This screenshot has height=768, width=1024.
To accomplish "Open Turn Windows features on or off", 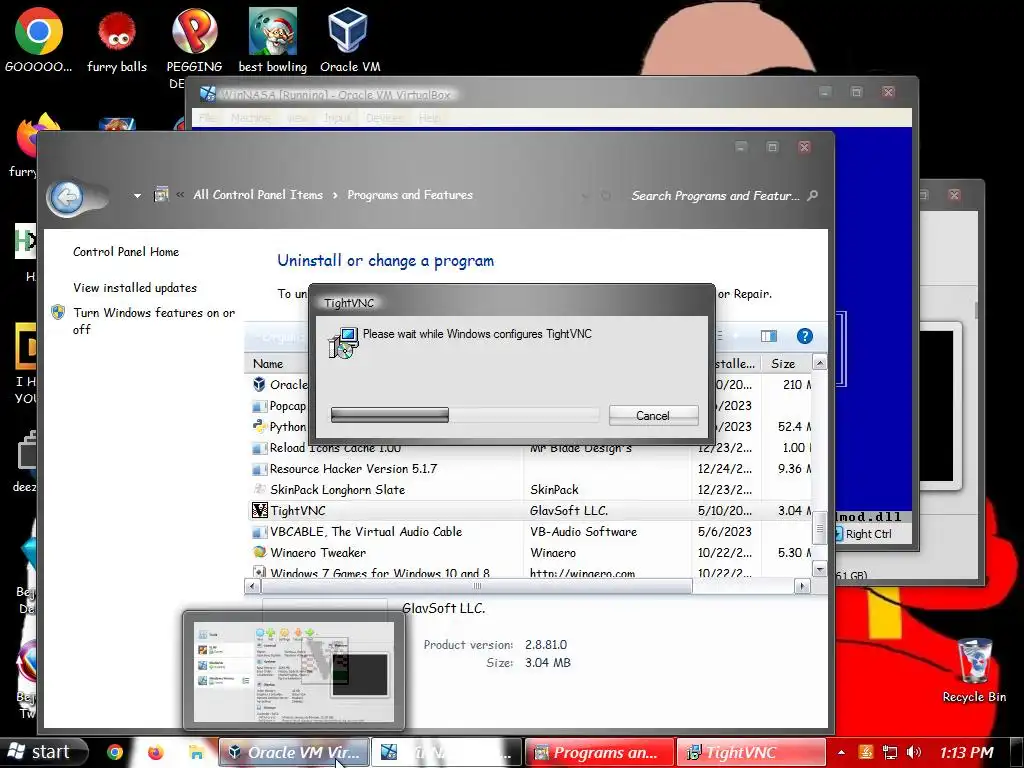I will [x=153, y=321].
